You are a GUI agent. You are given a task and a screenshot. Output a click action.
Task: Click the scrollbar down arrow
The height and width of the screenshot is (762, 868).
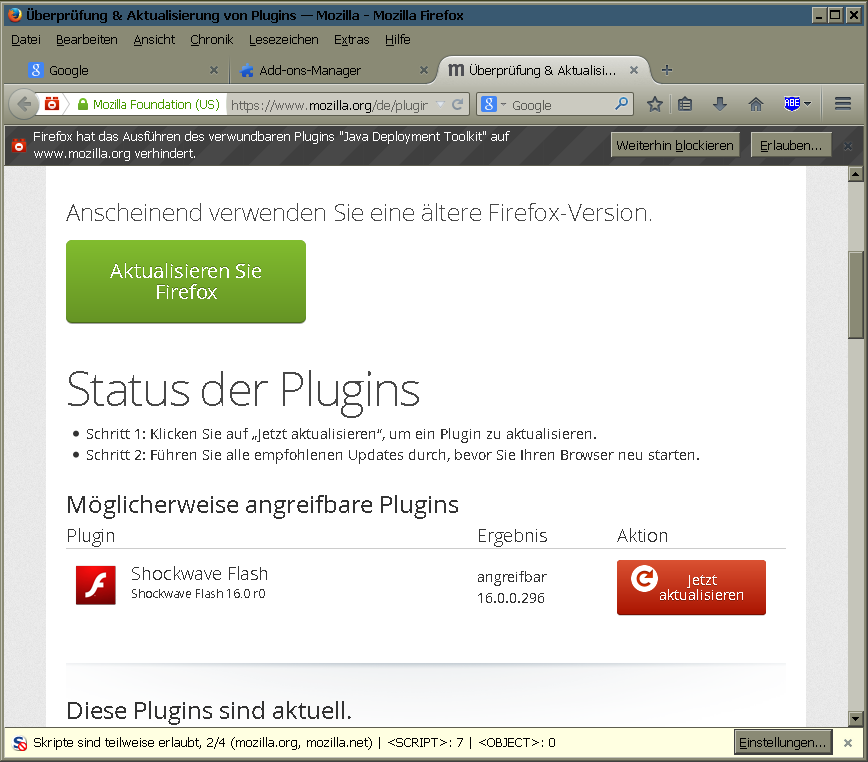855,719
